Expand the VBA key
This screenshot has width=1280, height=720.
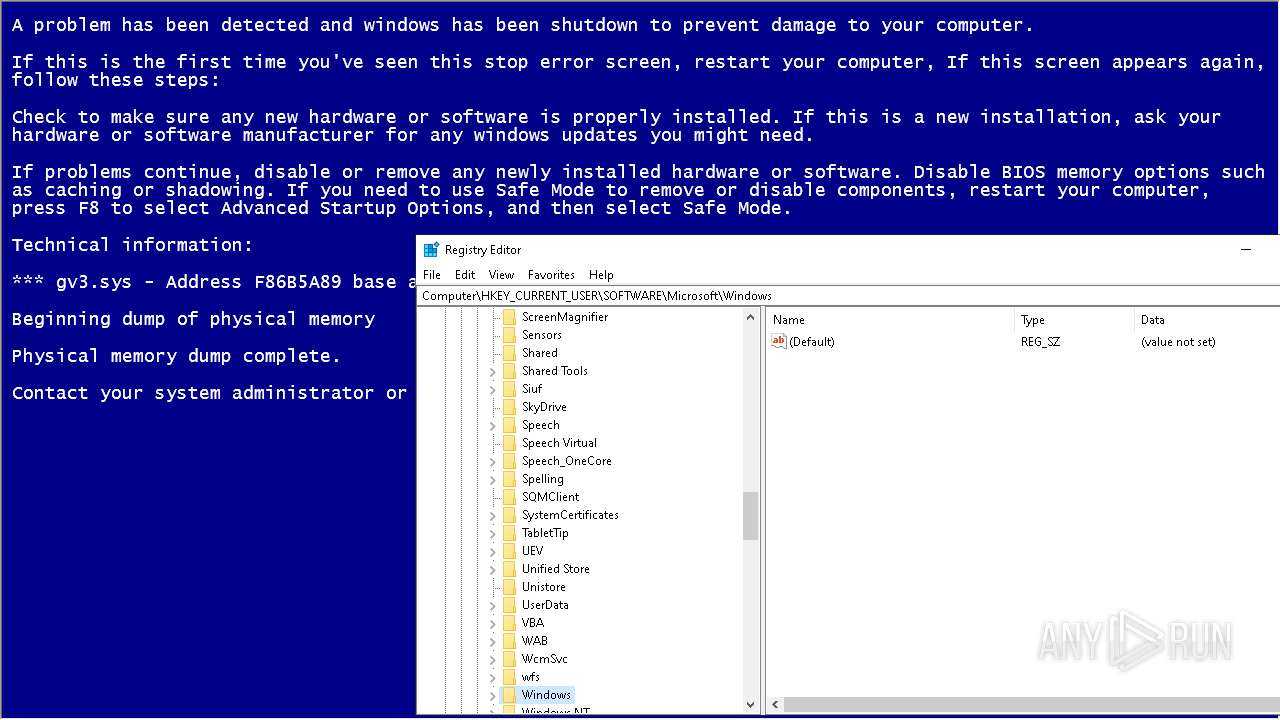pyautogui.click(x=492, y=623)
